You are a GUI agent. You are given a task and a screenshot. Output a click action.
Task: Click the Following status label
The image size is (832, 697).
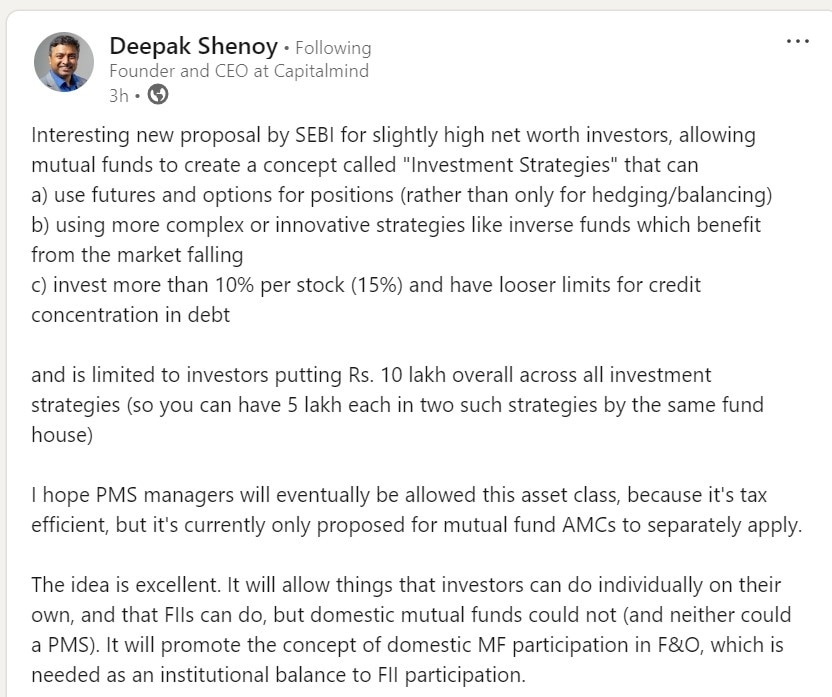click(333, 48)
